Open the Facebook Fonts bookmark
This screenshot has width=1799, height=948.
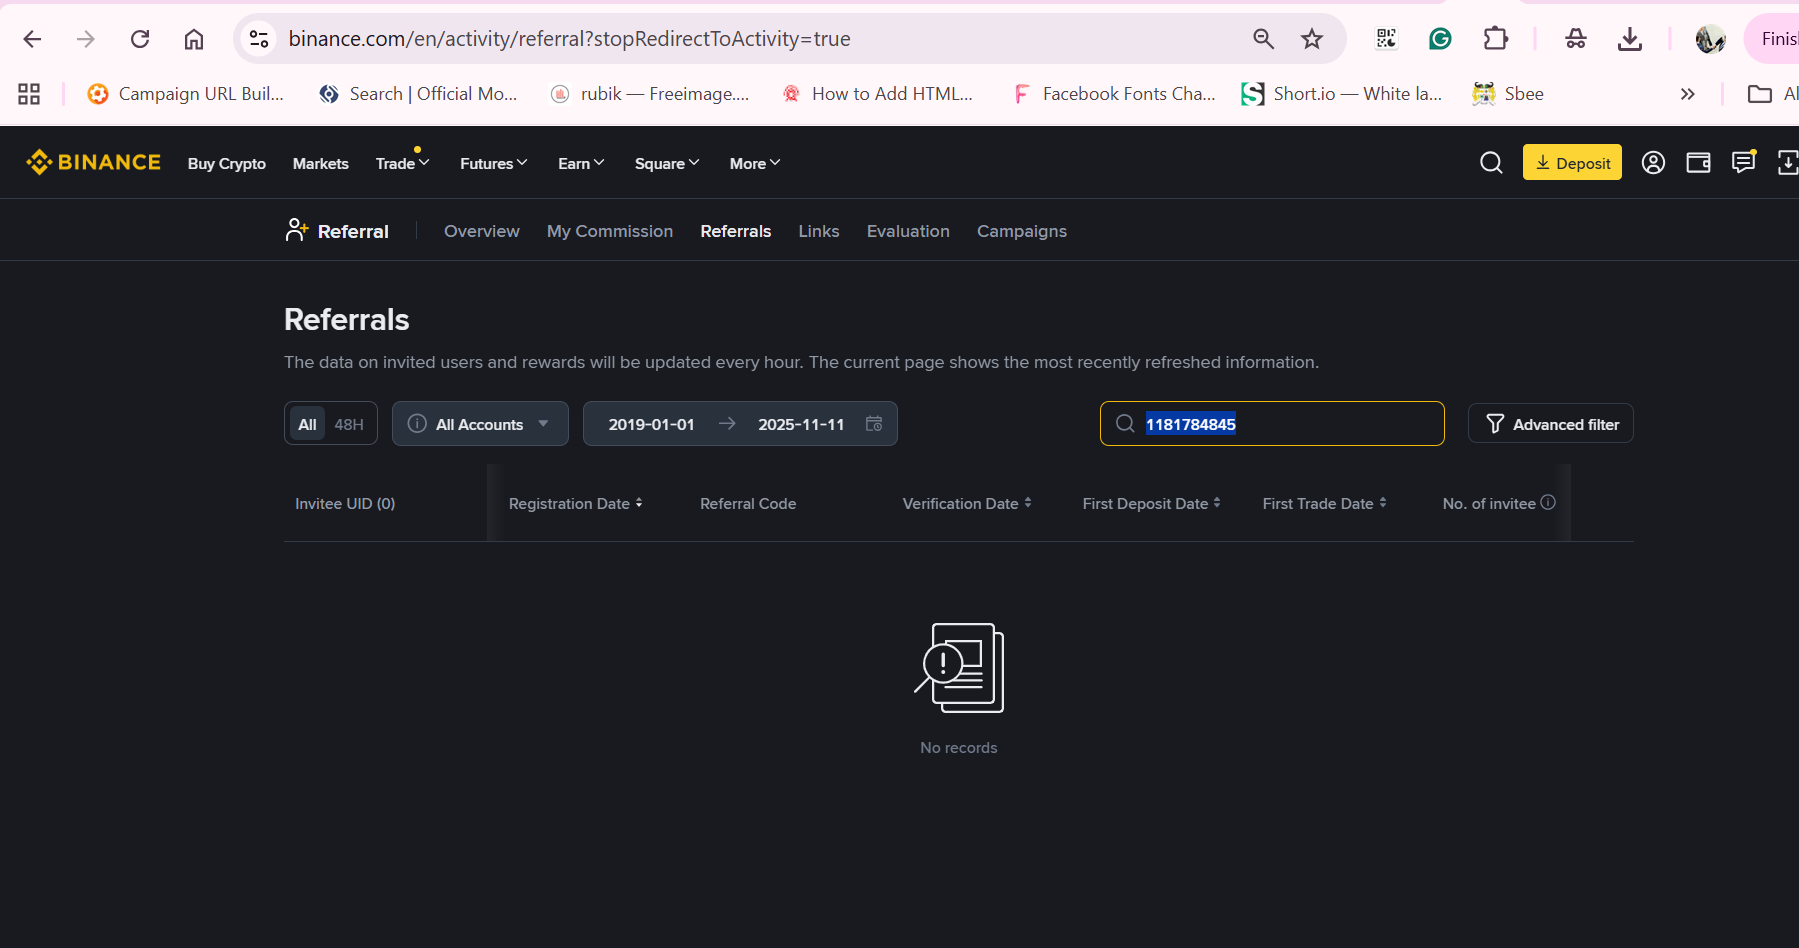(1114, 94)
